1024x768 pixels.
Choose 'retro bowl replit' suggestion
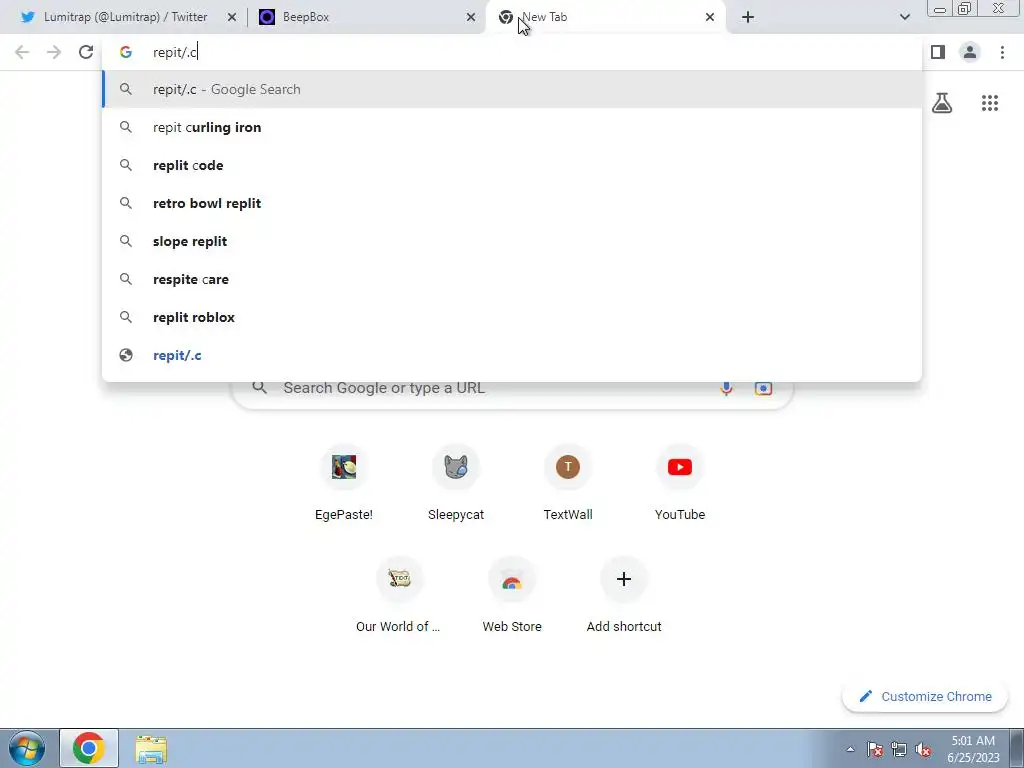coord(512,203)
